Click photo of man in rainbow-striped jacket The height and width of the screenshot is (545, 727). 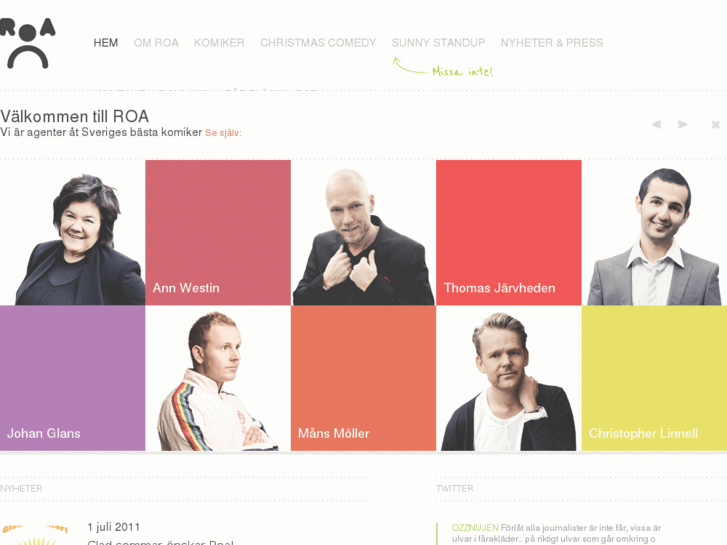[x=218, y=378]
